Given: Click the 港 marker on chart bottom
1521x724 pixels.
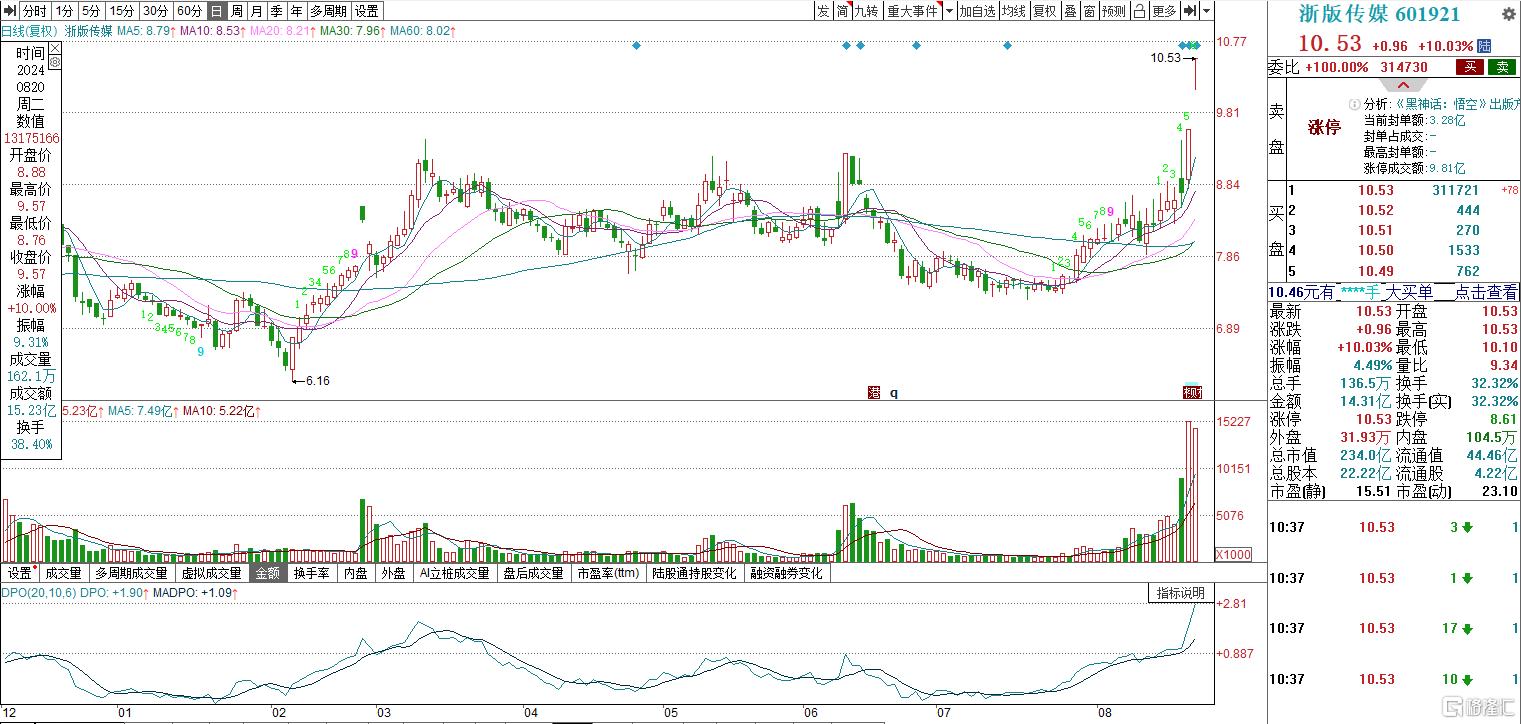Looking at the screenshot, I should [874, 393].
